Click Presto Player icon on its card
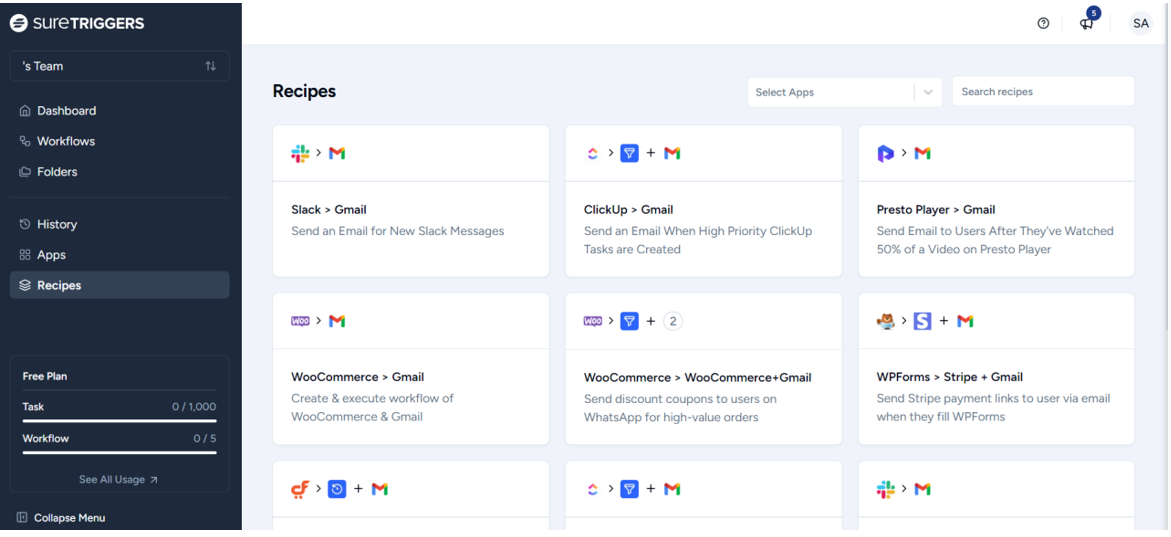Image resolution: width=1171 pixels, height=537 pixels. pyautogui.click(x=886, y=153)
